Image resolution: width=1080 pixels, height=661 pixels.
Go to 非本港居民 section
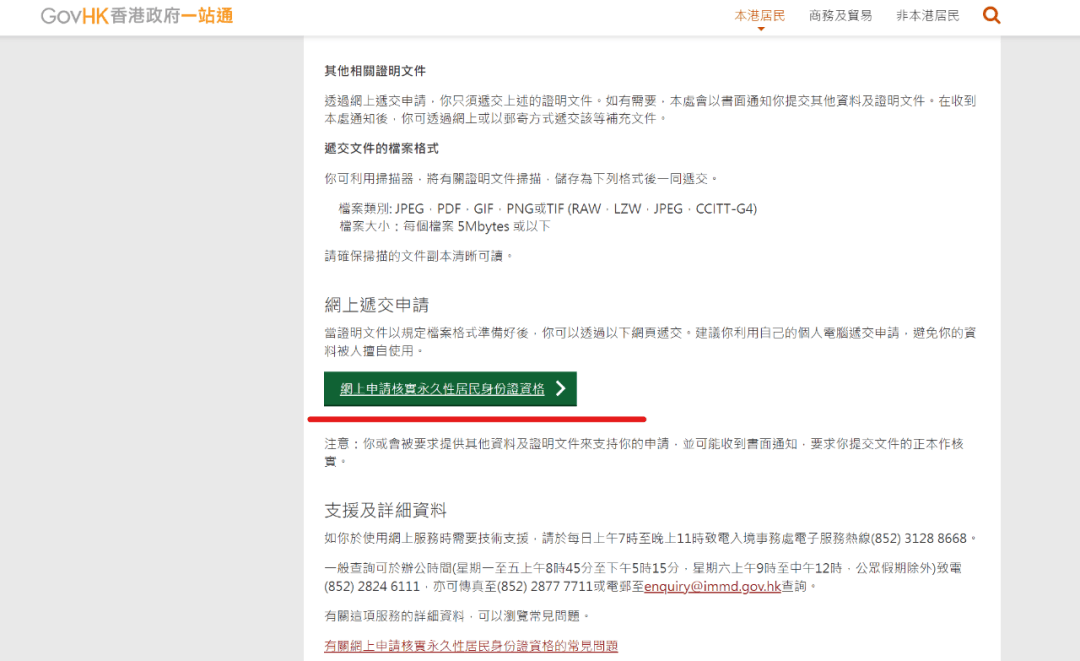pos(927,16)
